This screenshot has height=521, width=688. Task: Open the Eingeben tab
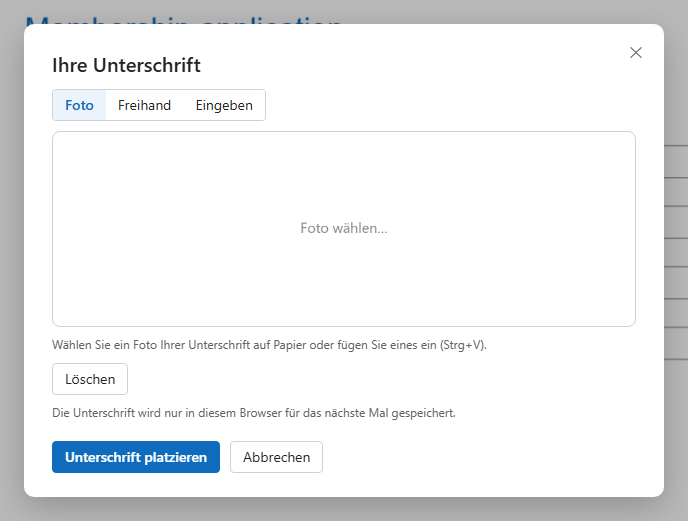coord(224,105)
